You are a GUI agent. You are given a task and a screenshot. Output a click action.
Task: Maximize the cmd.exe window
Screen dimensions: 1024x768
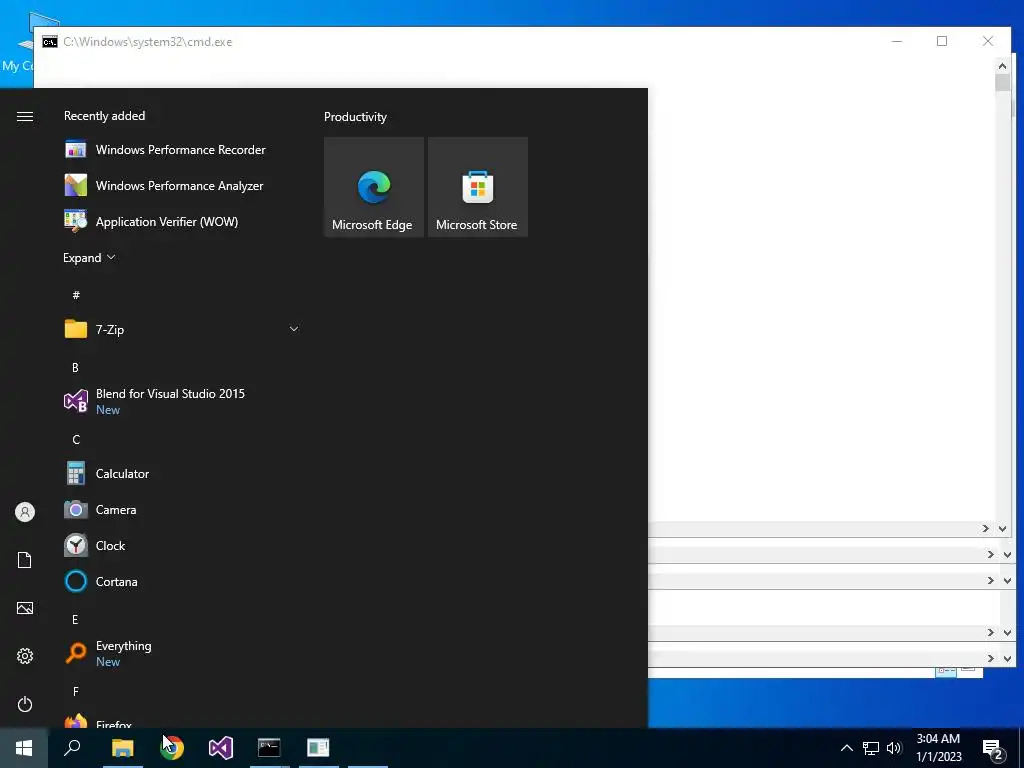tap(942, 41)
